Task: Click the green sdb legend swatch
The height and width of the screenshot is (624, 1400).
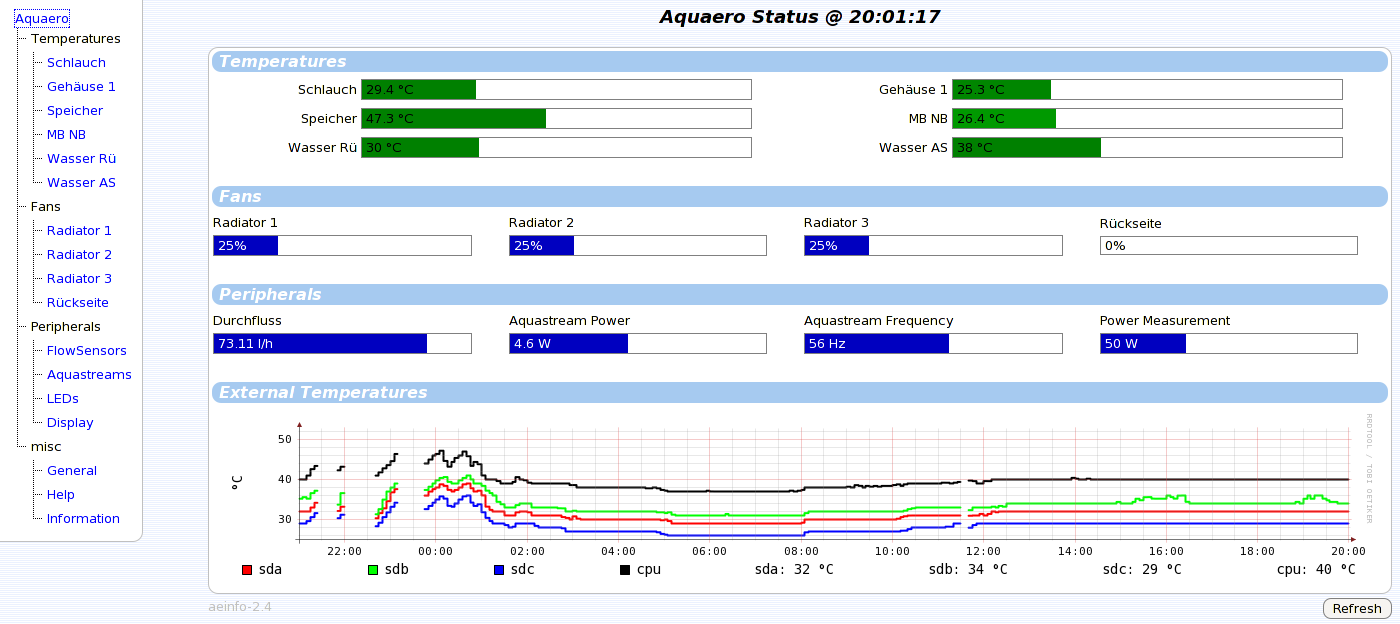Action: (x=373, y=570)
